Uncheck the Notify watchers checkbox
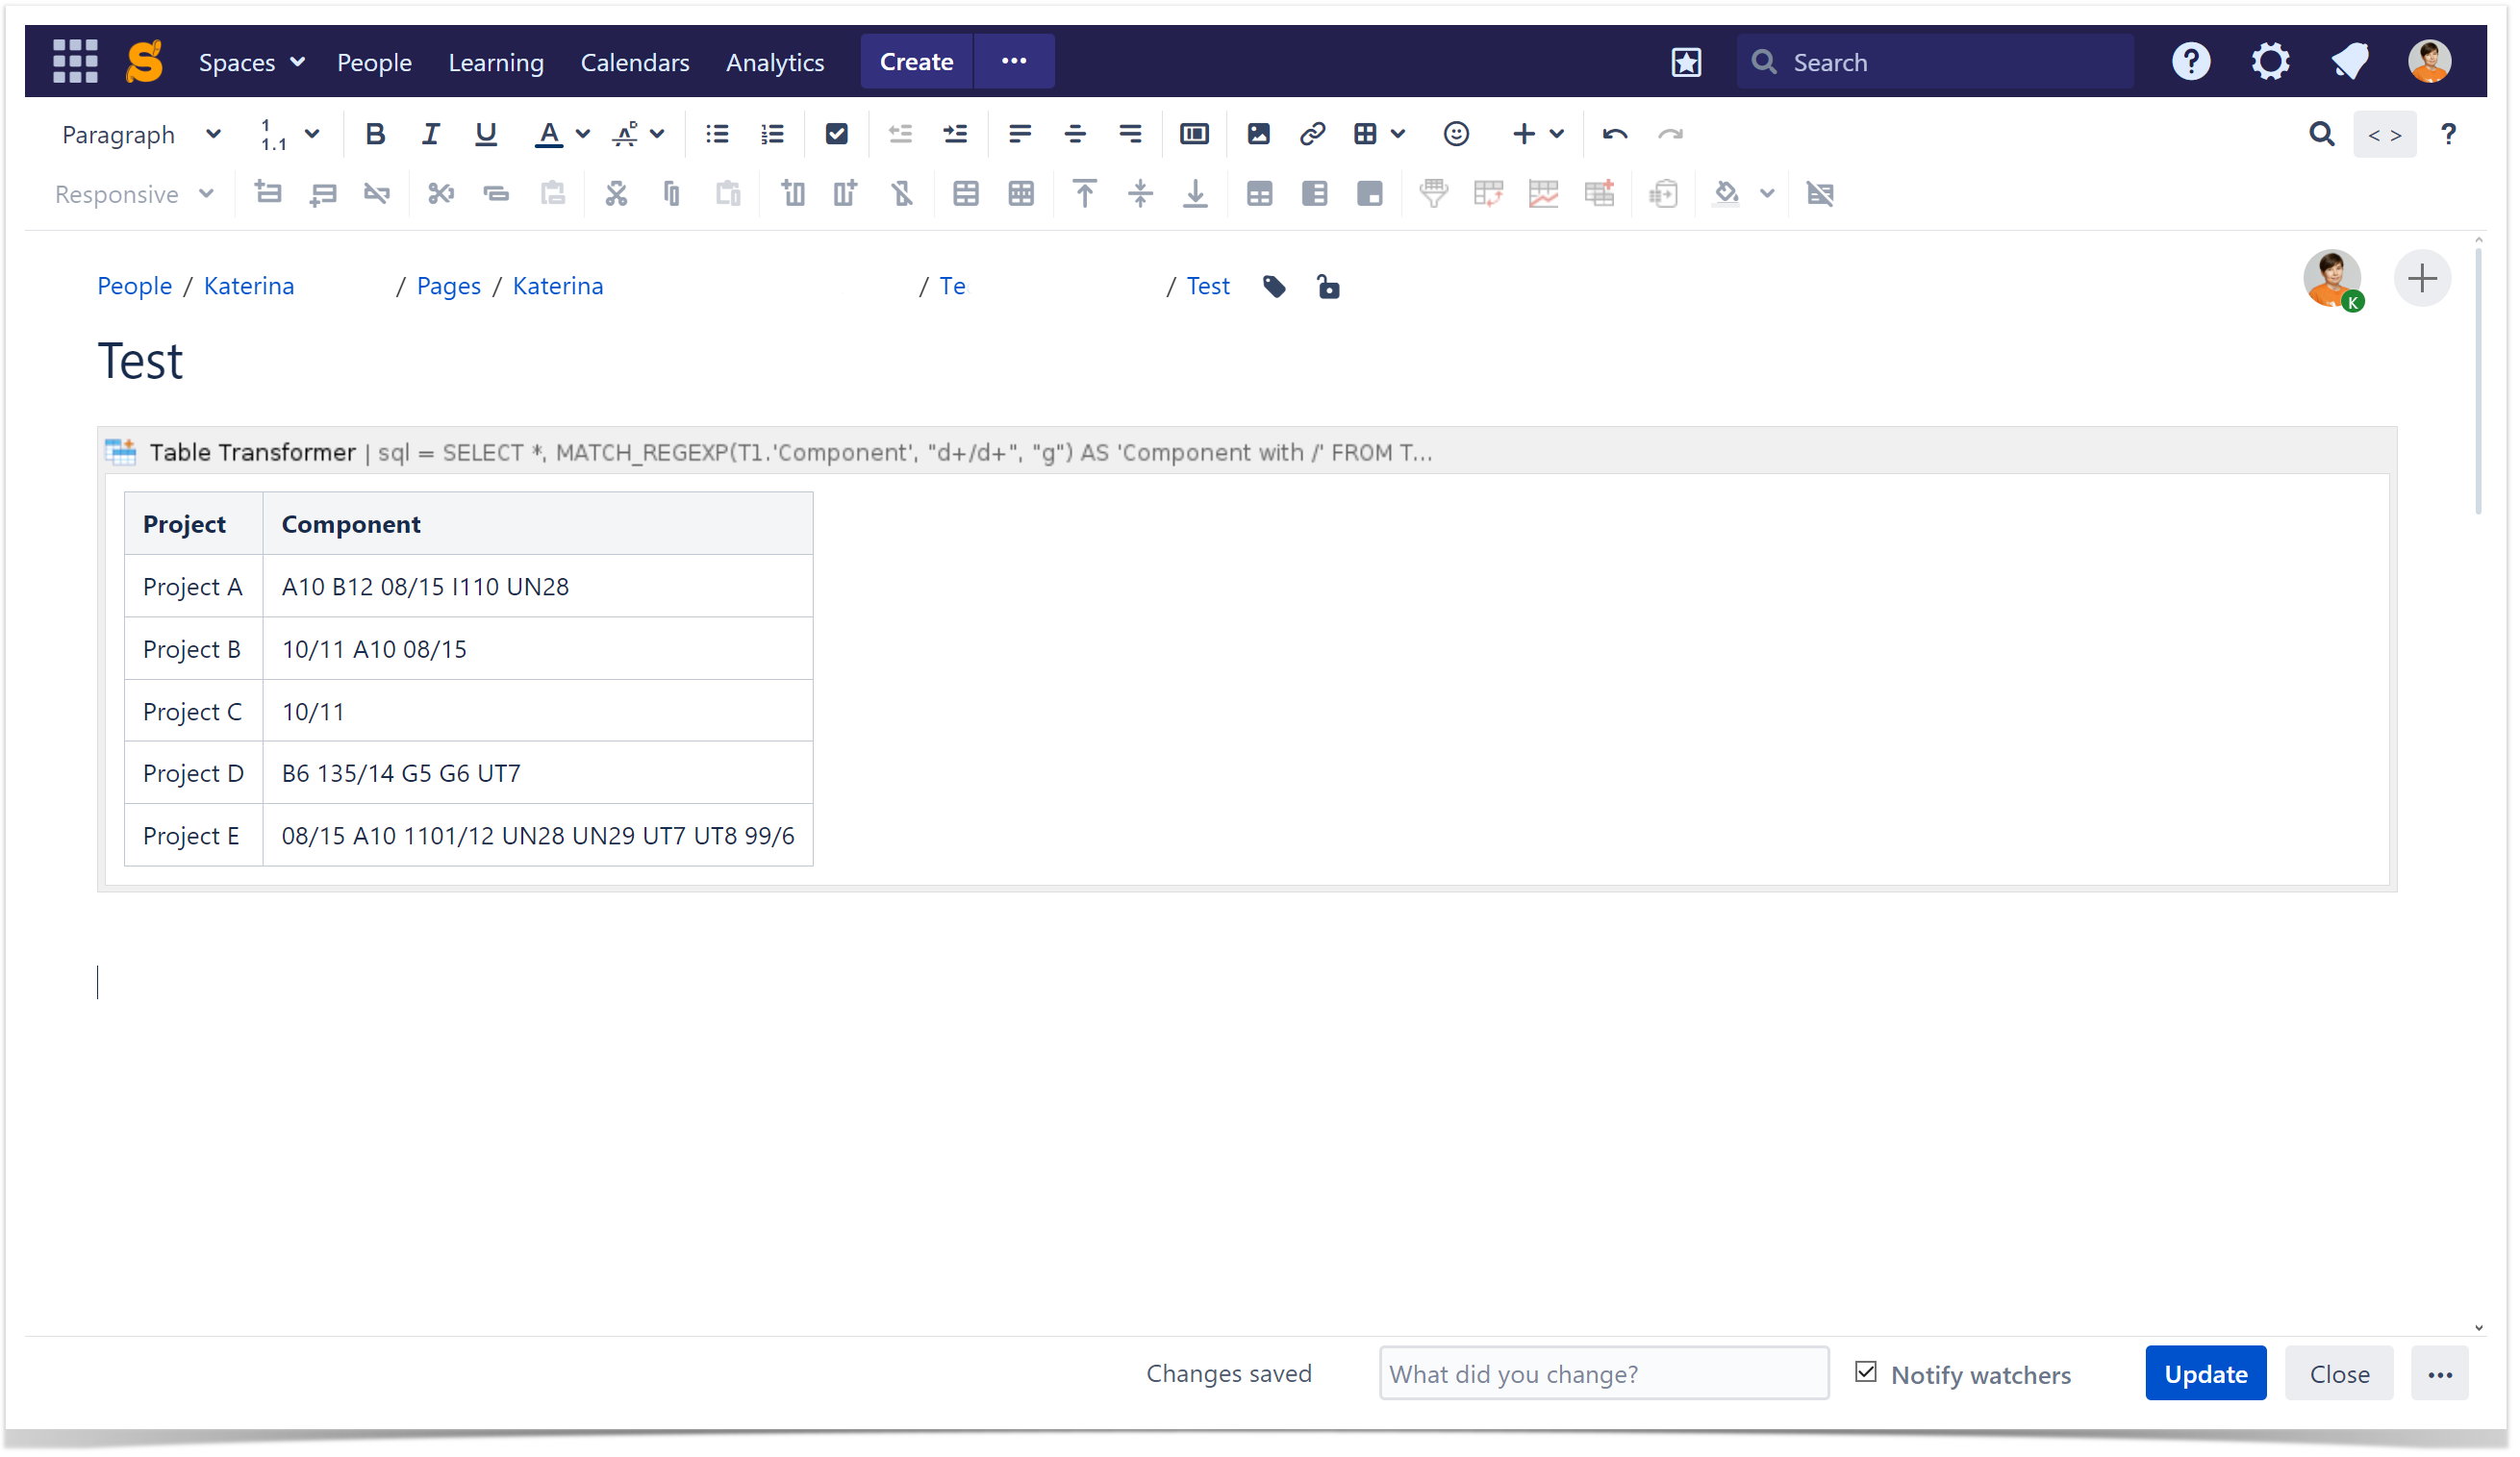This screenshot has height=1457, width=2520. click(x=1866, y=1372)
